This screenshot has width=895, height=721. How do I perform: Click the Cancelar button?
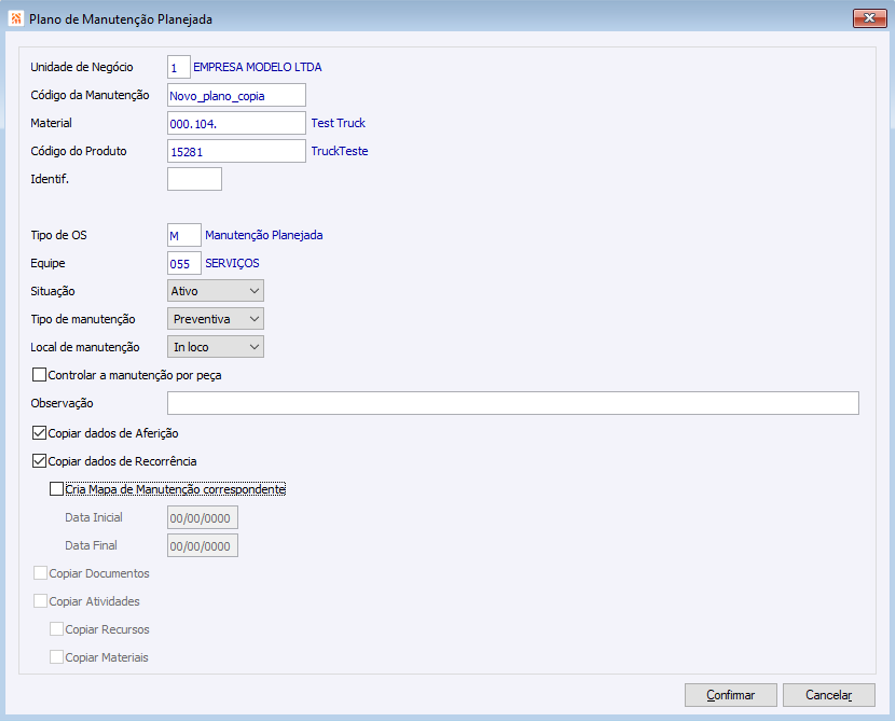[x=829, y=695]
